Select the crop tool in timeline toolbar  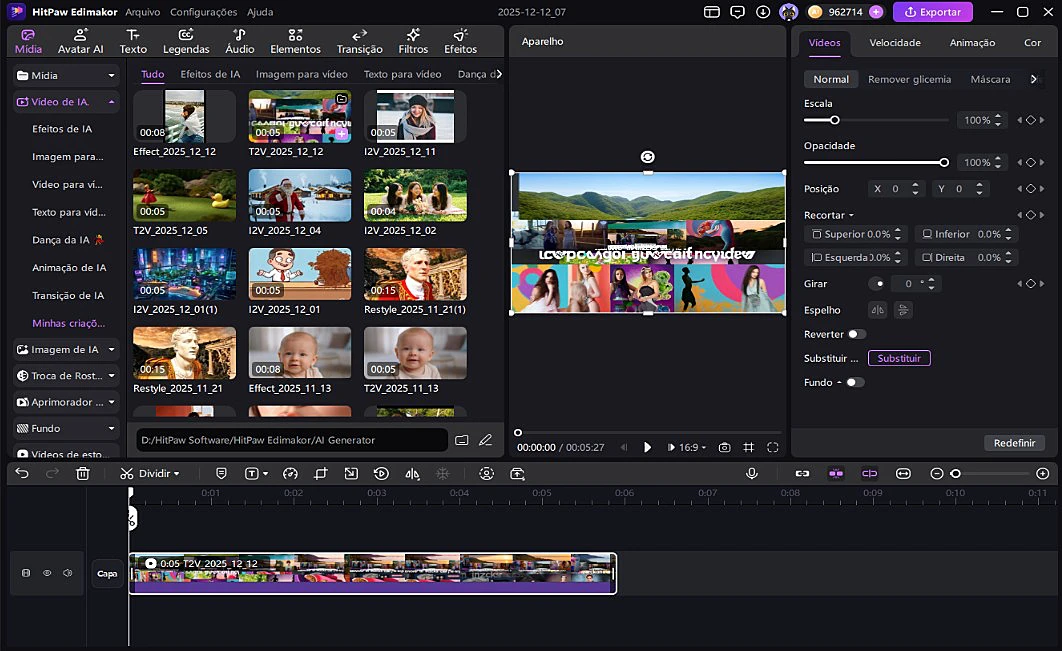point(320,473)
